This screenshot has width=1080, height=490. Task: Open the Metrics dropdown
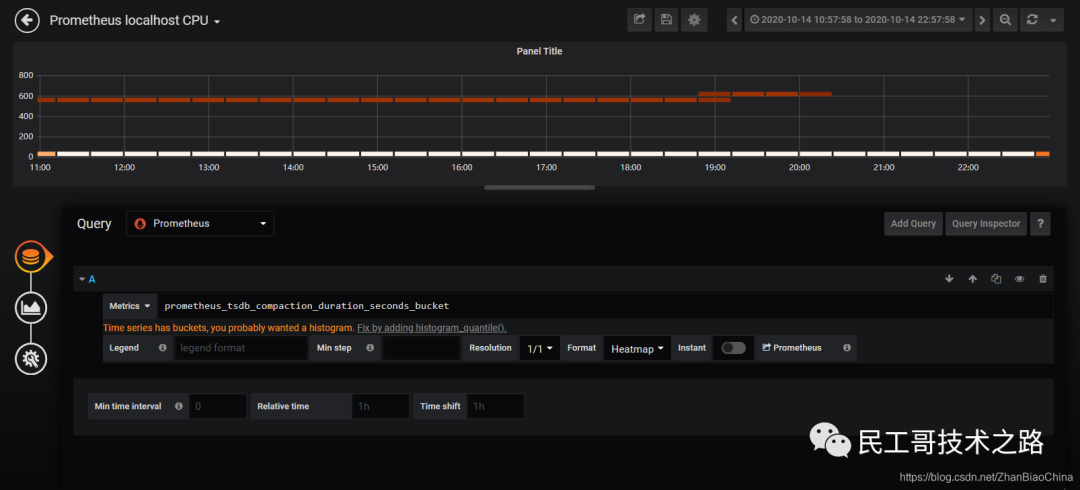tap(129, 305)
